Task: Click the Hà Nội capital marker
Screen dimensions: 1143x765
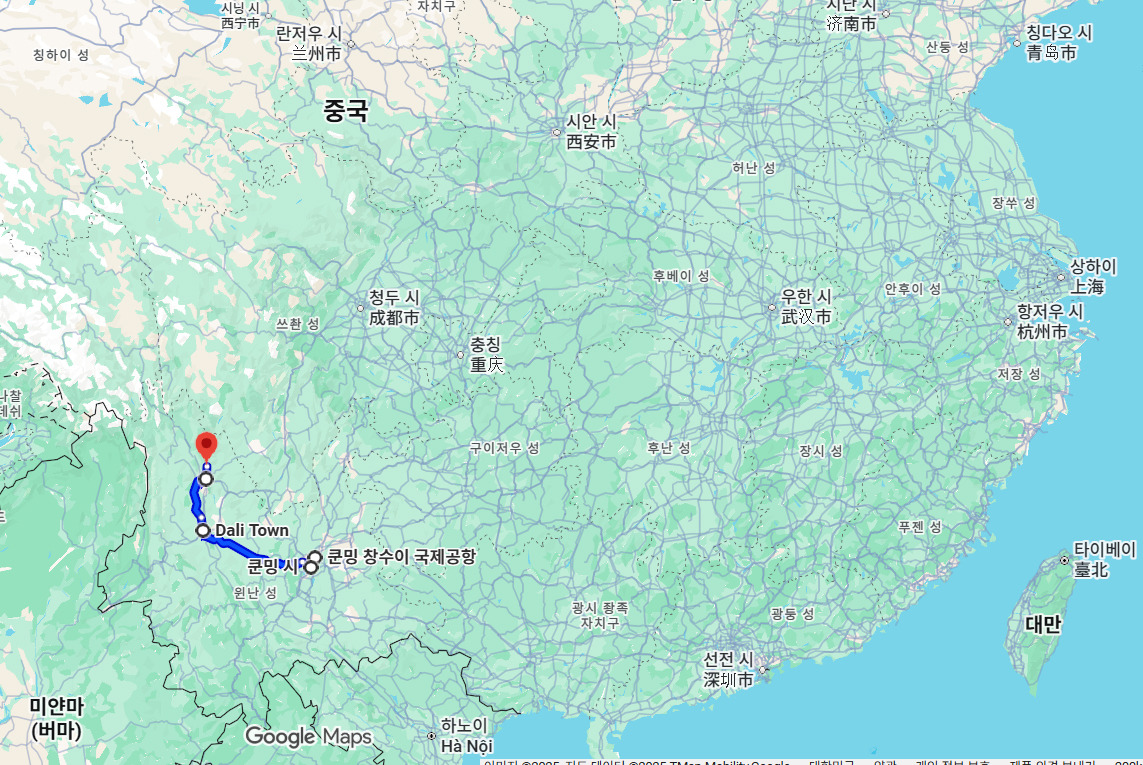Action: pos(432,736)
